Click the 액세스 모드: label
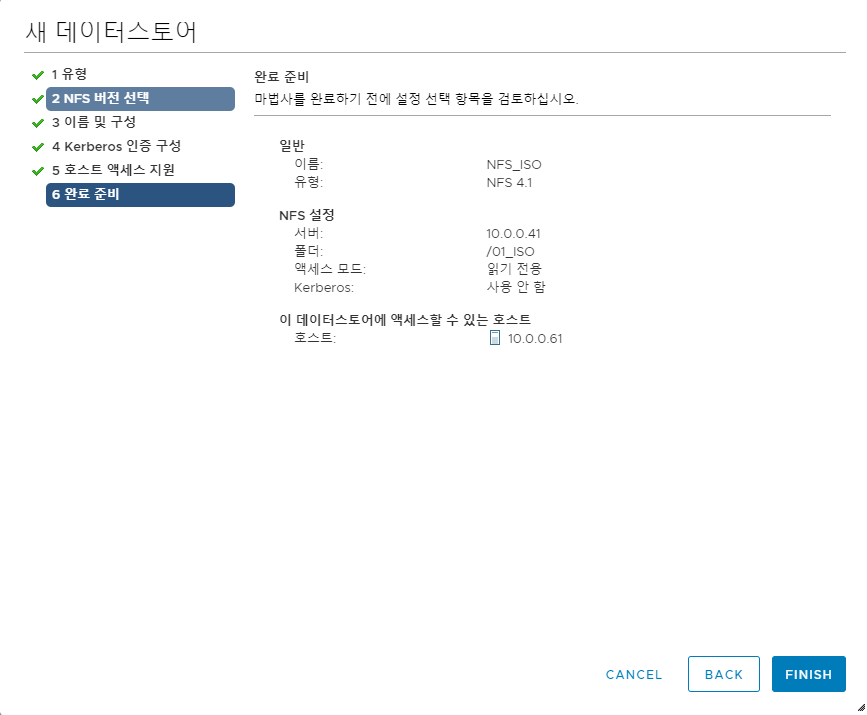867x715 pixels. point(330,269)
